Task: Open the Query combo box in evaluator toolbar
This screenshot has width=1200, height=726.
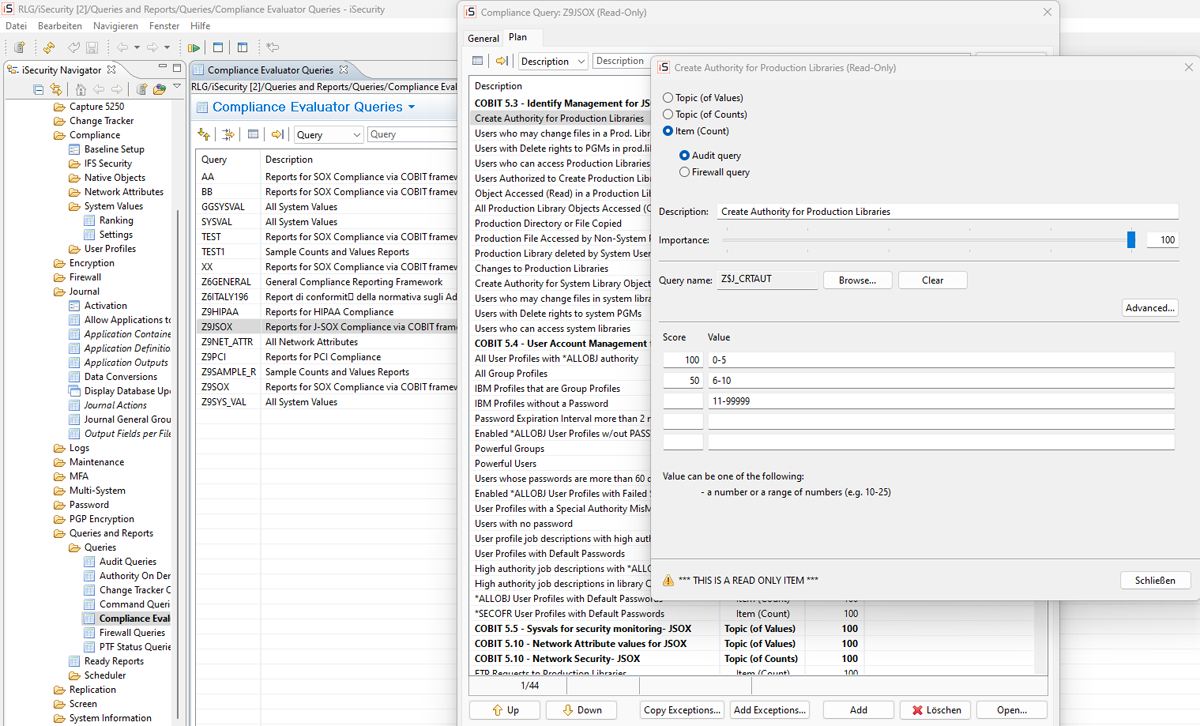Action: click(328, 134)
